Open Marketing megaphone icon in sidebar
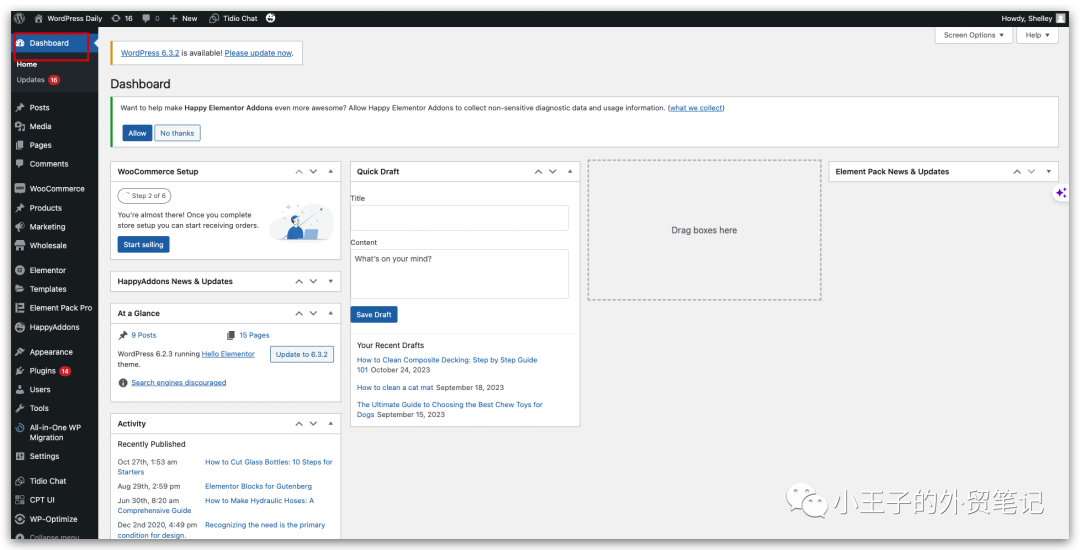 point(20,226)
